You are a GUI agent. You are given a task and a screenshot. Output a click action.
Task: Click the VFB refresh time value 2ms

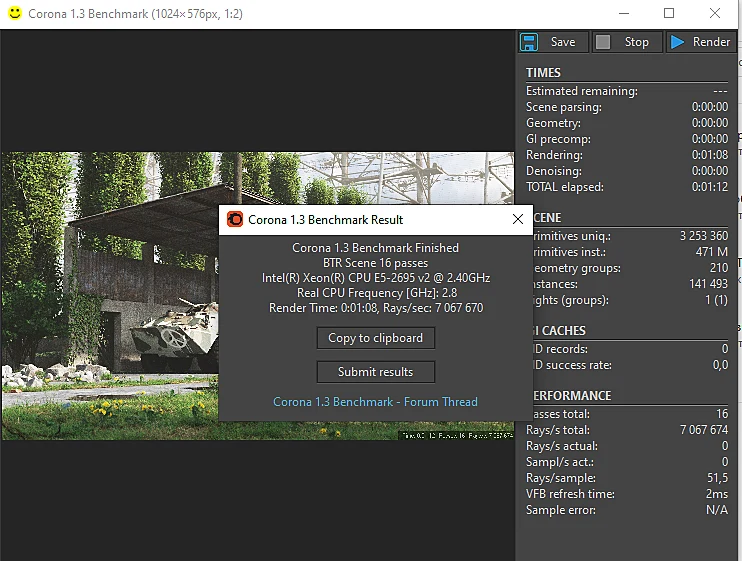pos(716,494)
